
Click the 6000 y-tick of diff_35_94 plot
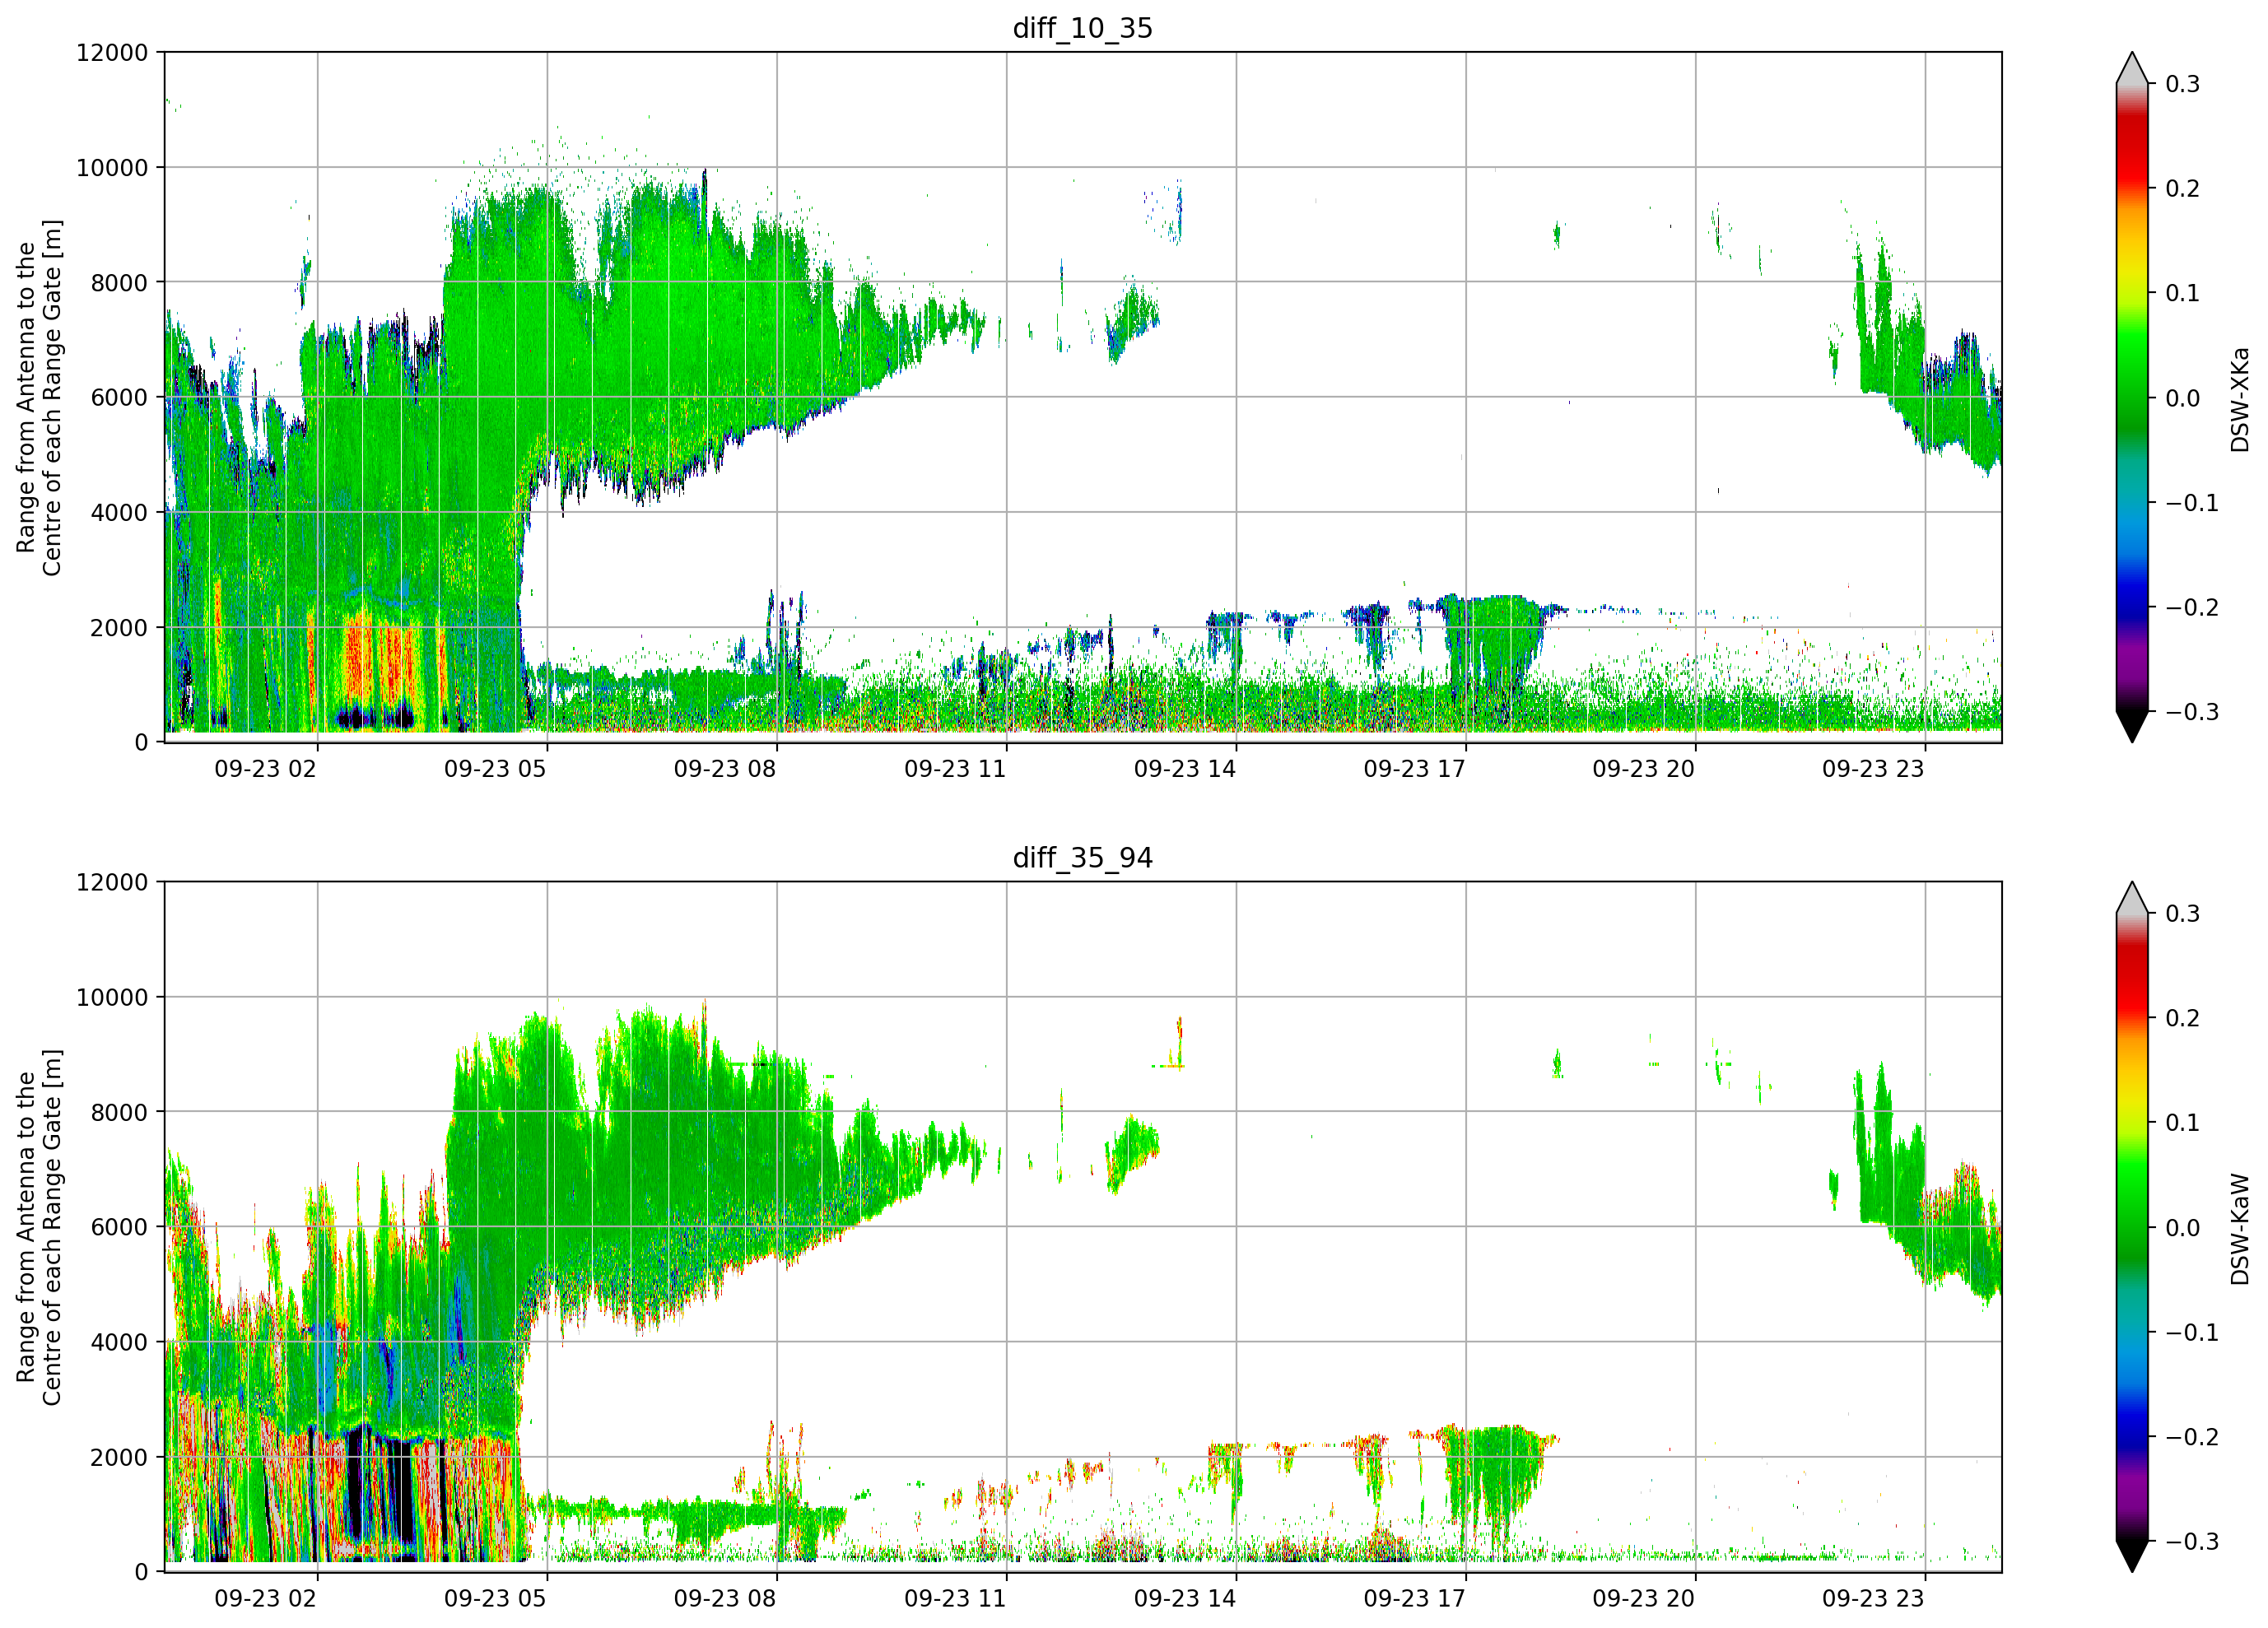[119, 1228]
